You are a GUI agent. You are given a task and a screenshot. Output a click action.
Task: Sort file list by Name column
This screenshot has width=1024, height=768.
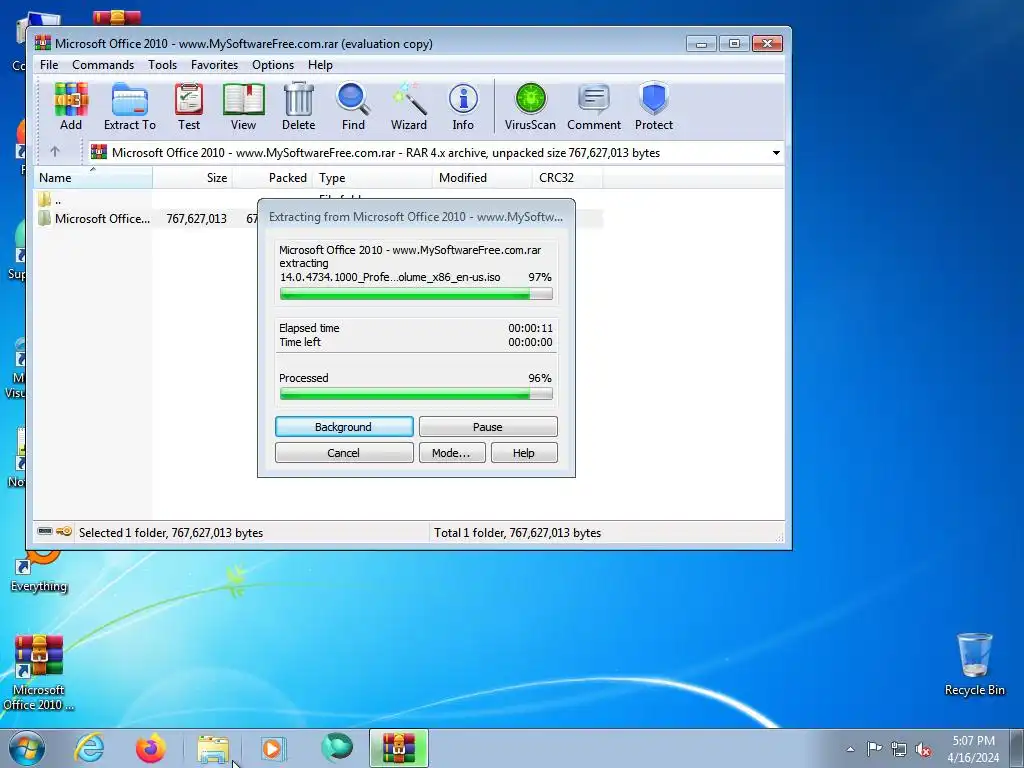click(93, 178)
